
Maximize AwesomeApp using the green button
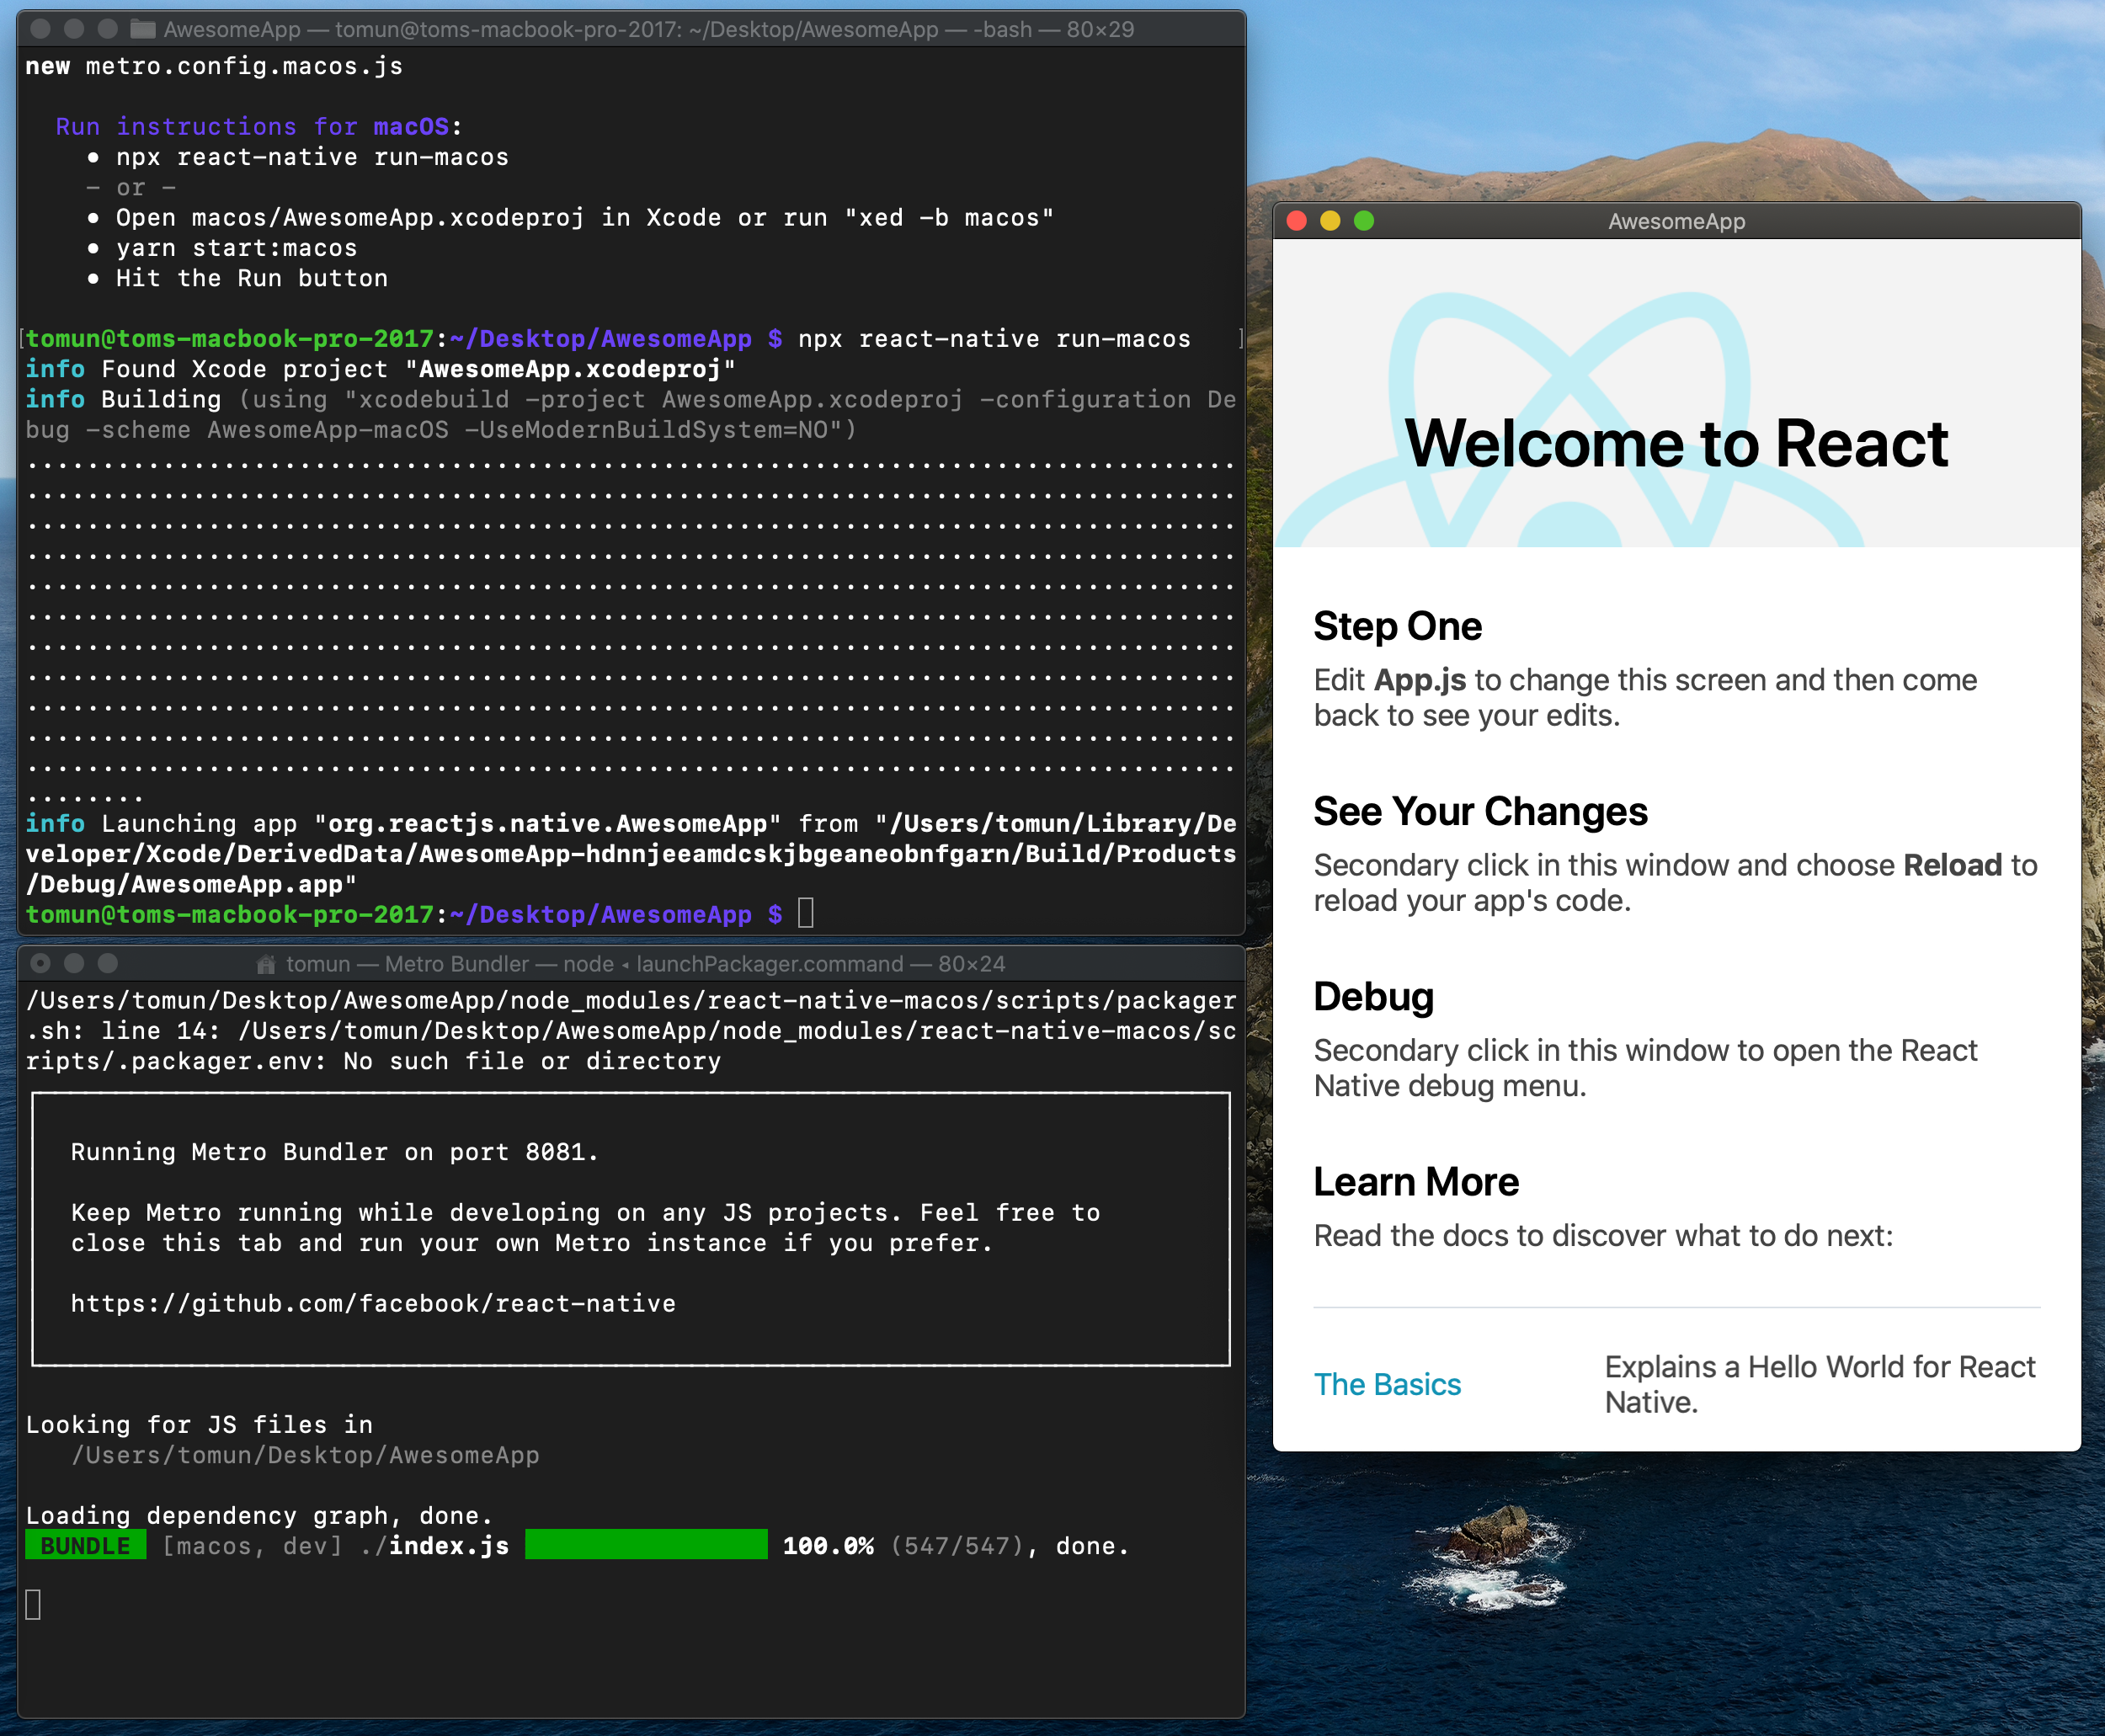[x=1364, y=221]
